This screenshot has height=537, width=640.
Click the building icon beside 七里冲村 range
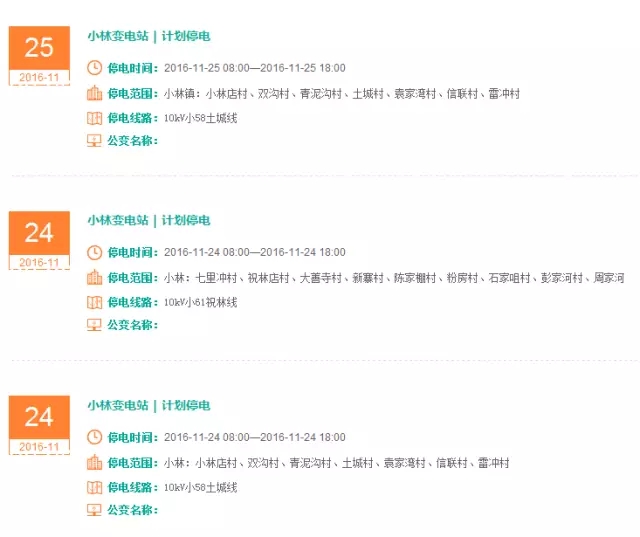94,277
